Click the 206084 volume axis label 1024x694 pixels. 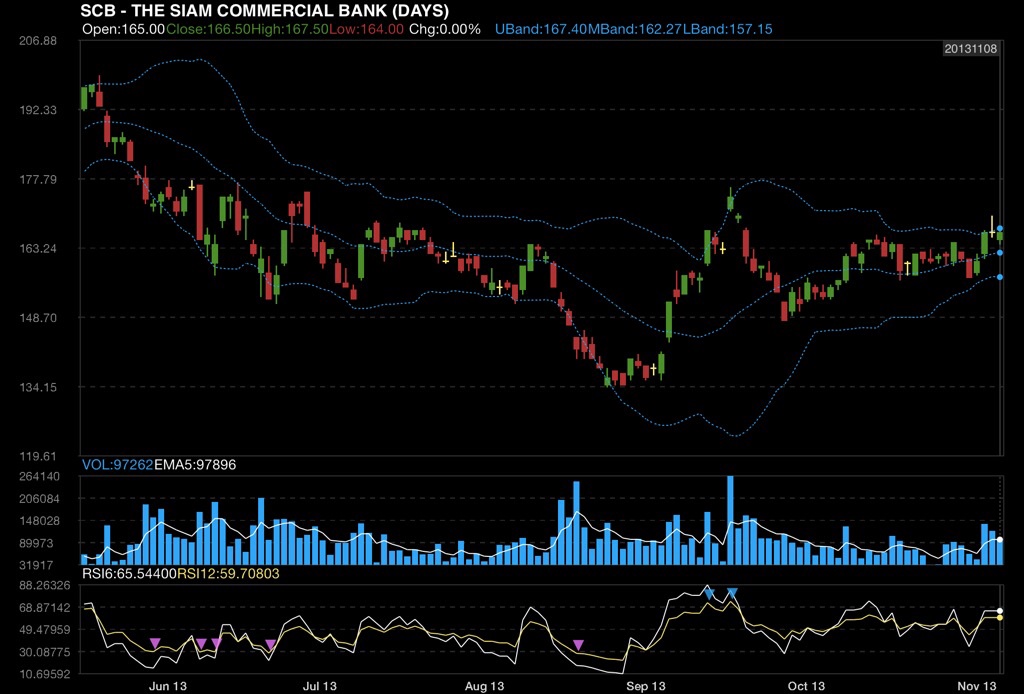39,499
